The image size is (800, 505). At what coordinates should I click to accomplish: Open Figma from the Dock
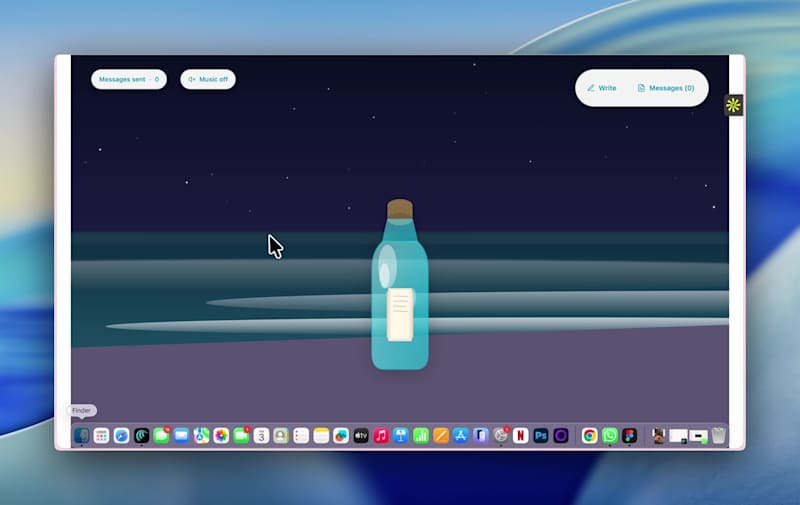point(630,436)
